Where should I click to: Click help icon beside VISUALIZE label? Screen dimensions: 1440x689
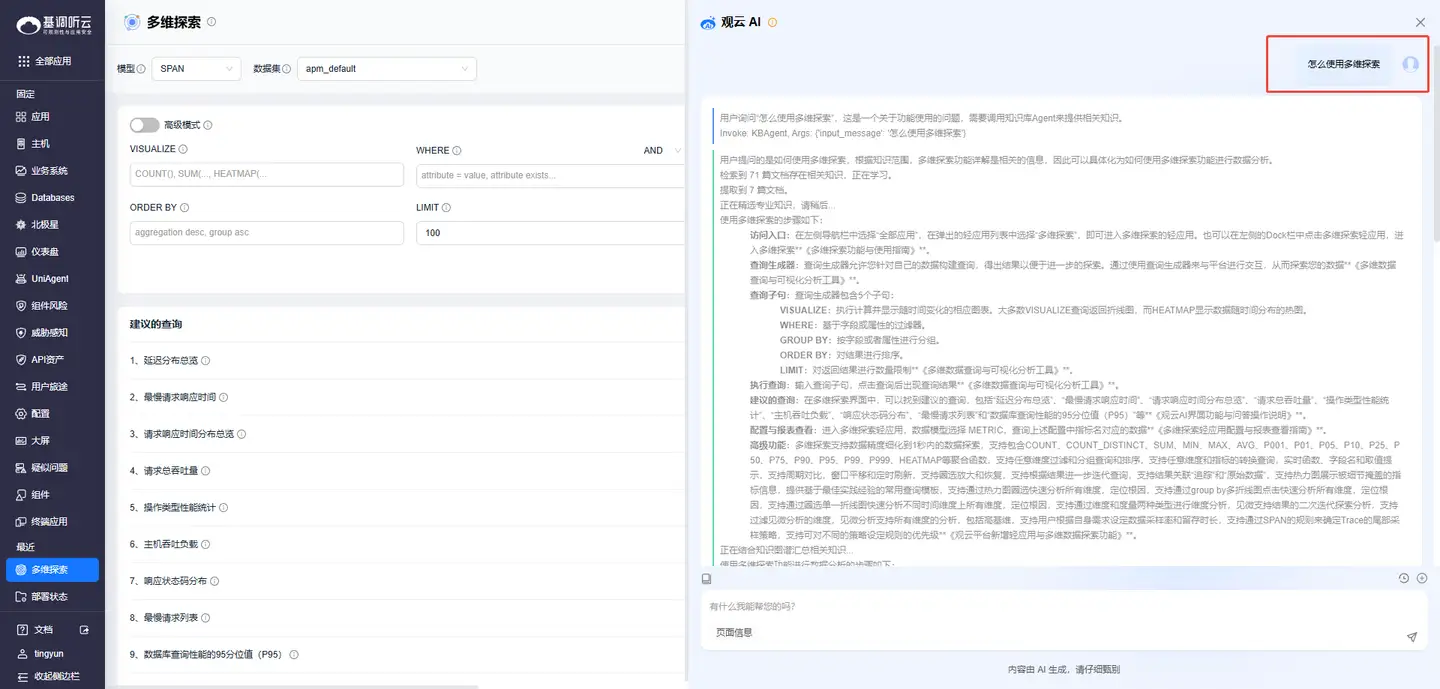tap(183, 150)
